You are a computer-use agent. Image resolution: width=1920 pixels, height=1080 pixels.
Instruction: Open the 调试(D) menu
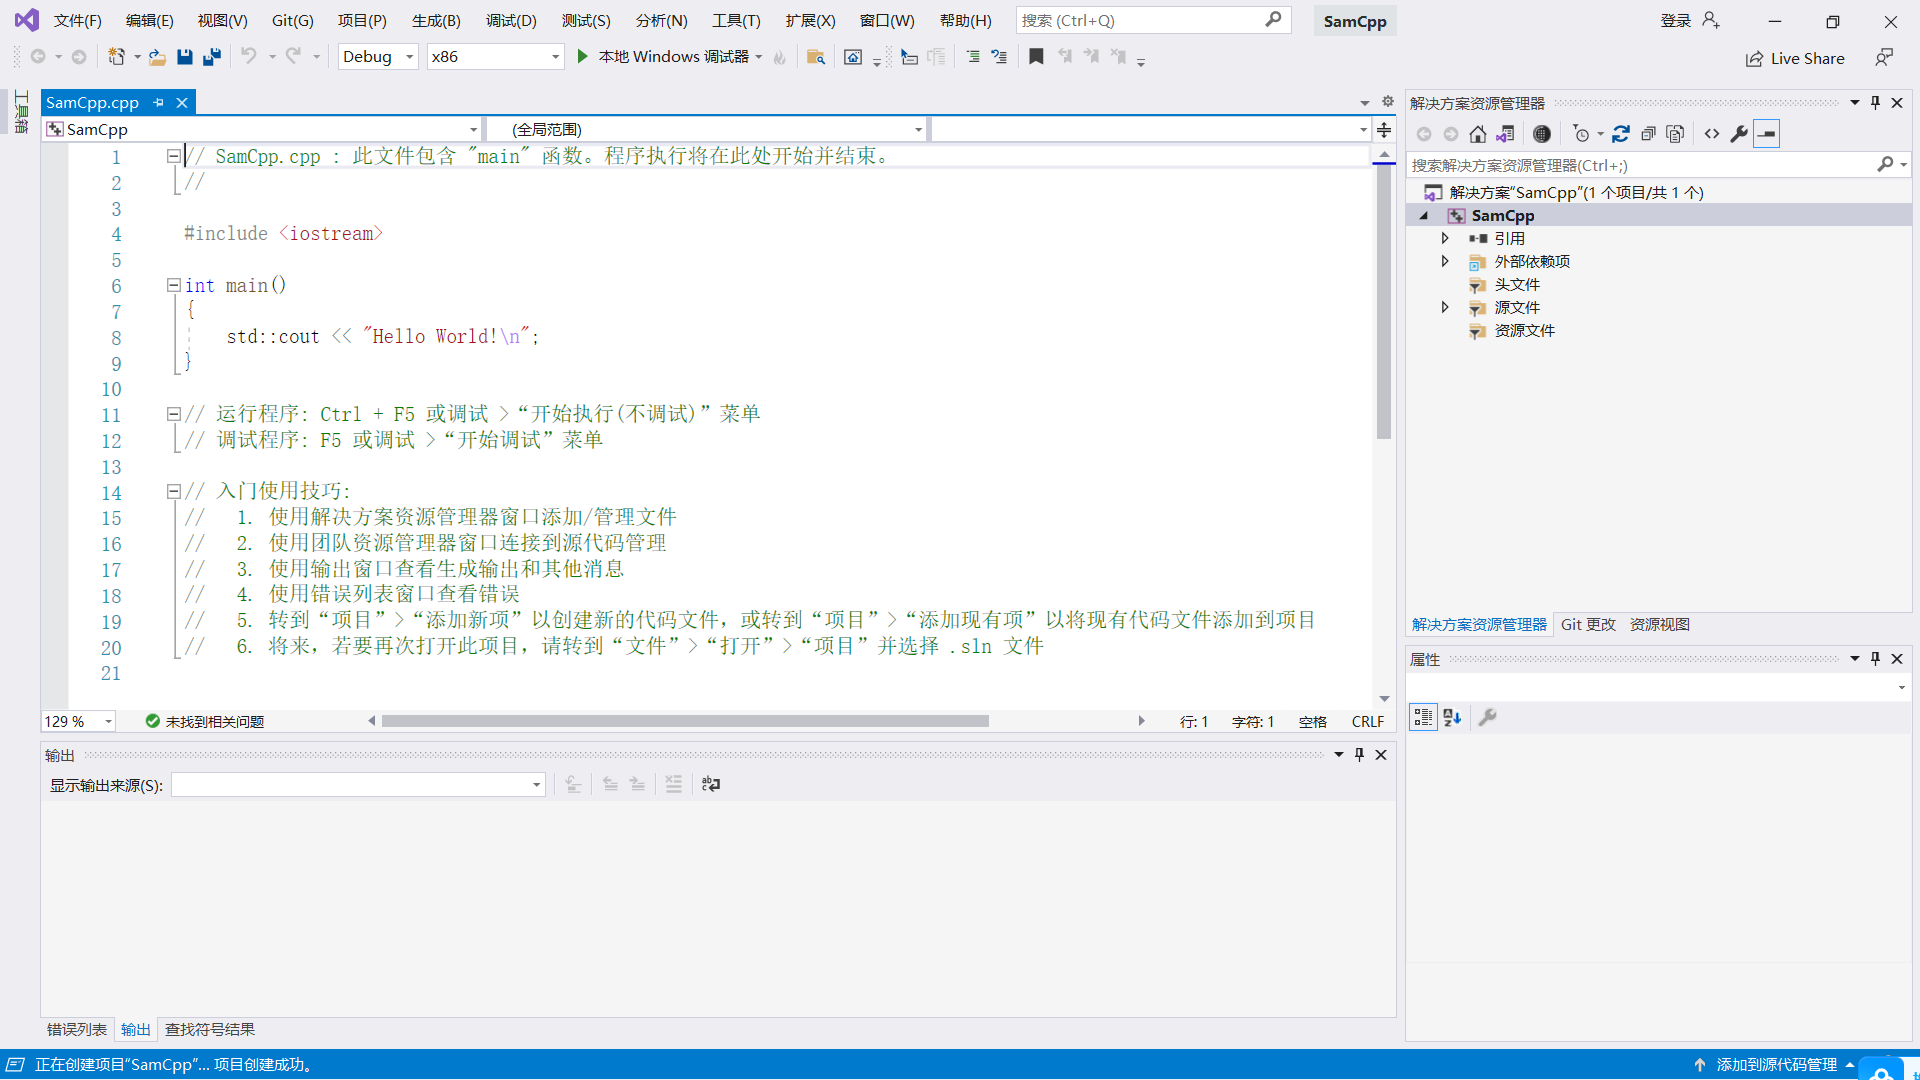tap(511, 20)
